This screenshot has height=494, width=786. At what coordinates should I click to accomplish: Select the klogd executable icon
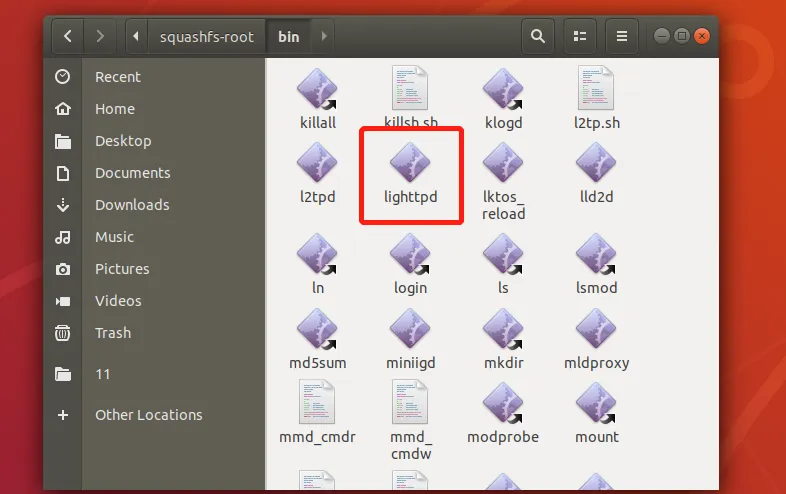pos(503,91)
